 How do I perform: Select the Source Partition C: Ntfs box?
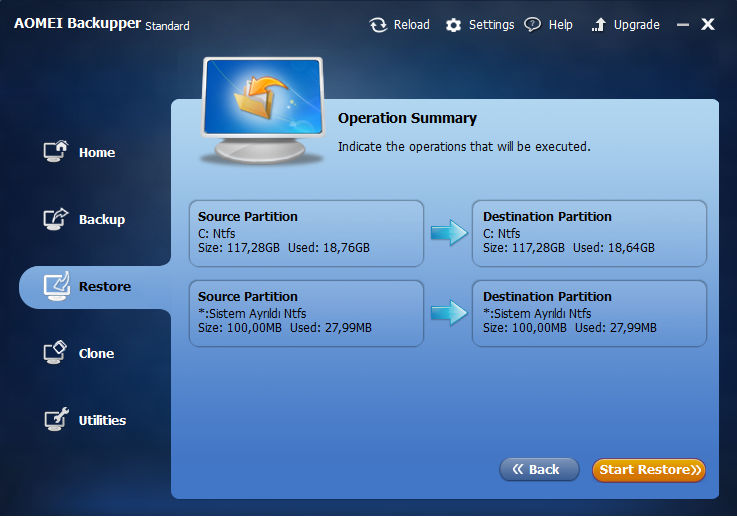(x=306, y=234)
